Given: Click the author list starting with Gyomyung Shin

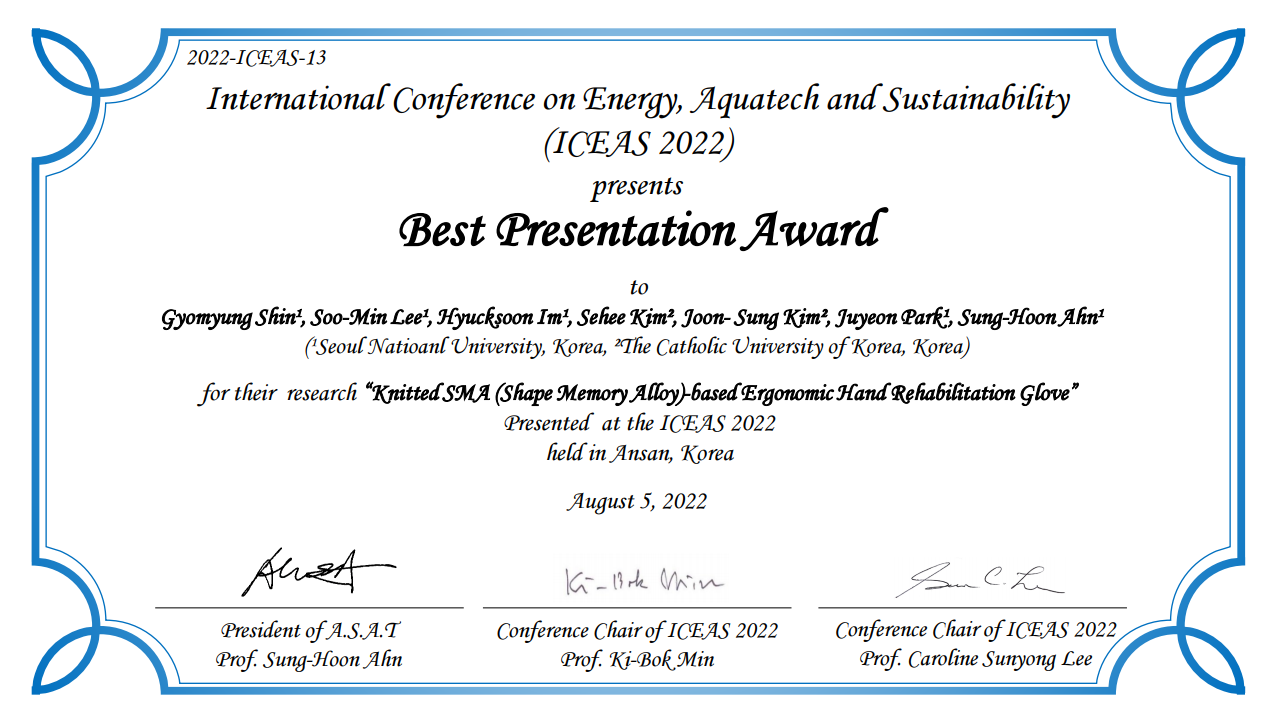Looking at the screenshot, I should point(633,318).
